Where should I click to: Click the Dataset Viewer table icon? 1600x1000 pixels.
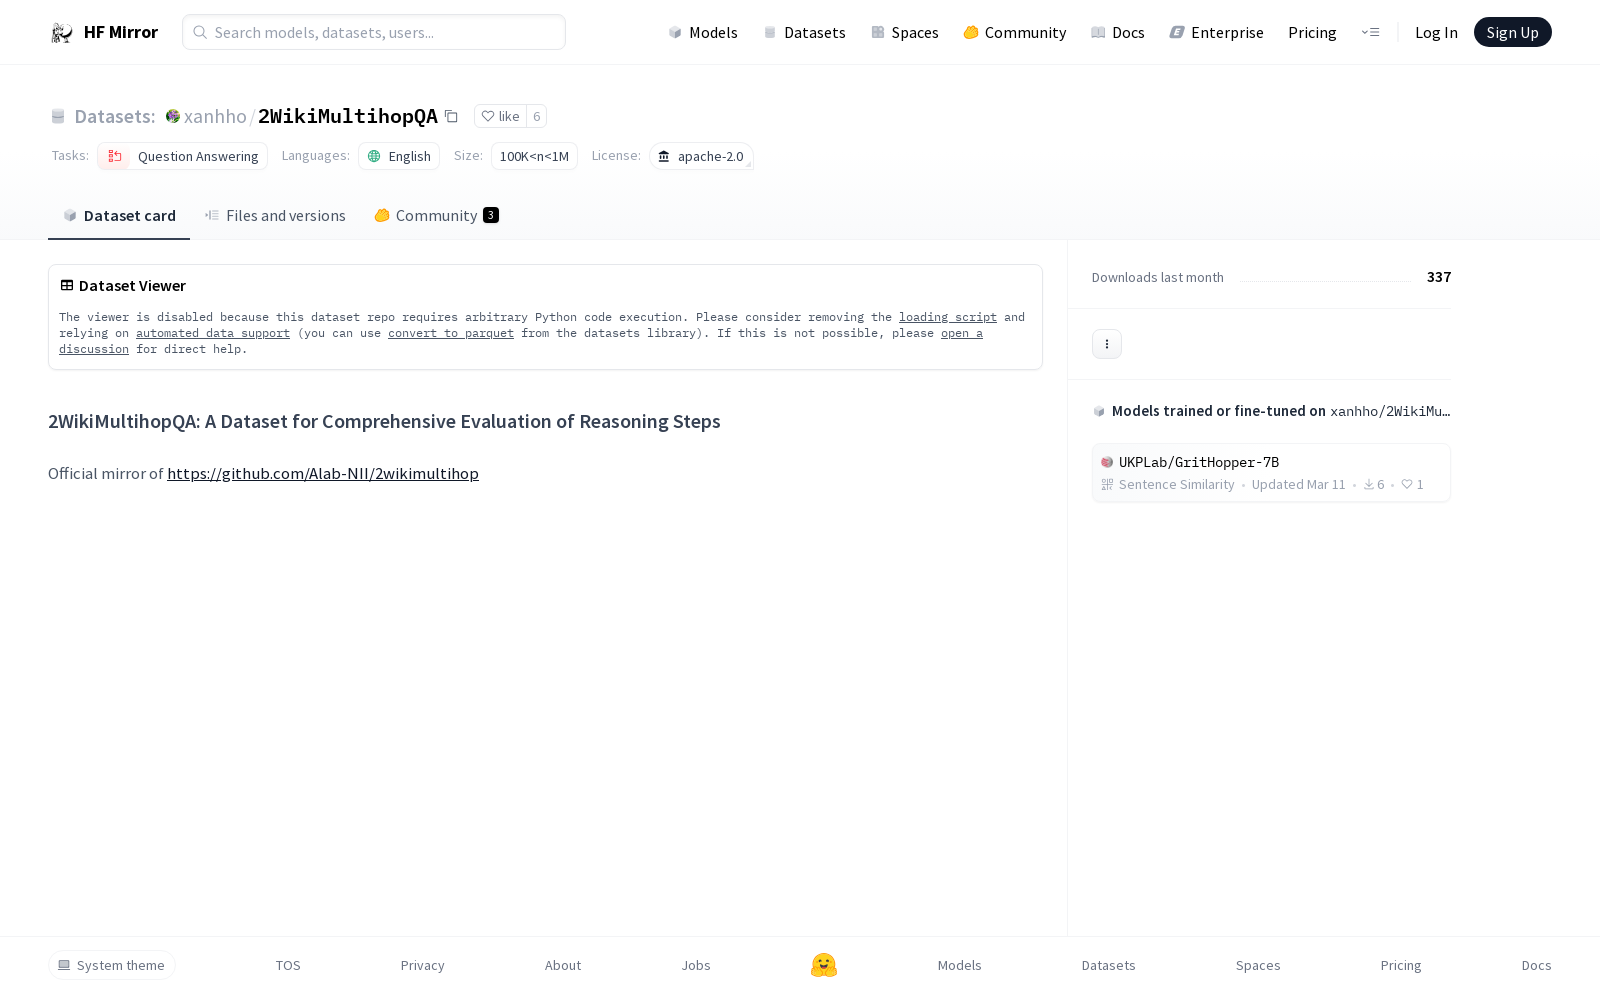[x=67, y=285]
